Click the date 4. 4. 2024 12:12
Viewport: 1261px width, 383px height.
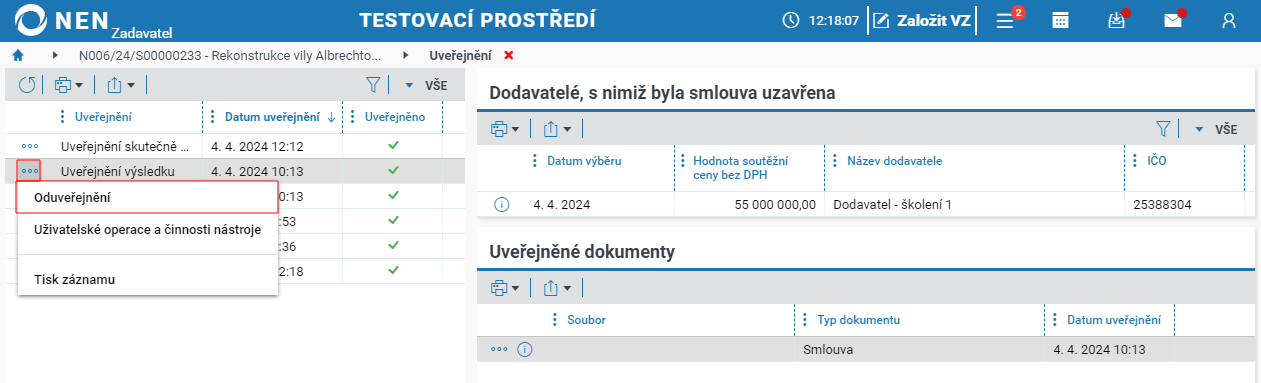point(257,146)
